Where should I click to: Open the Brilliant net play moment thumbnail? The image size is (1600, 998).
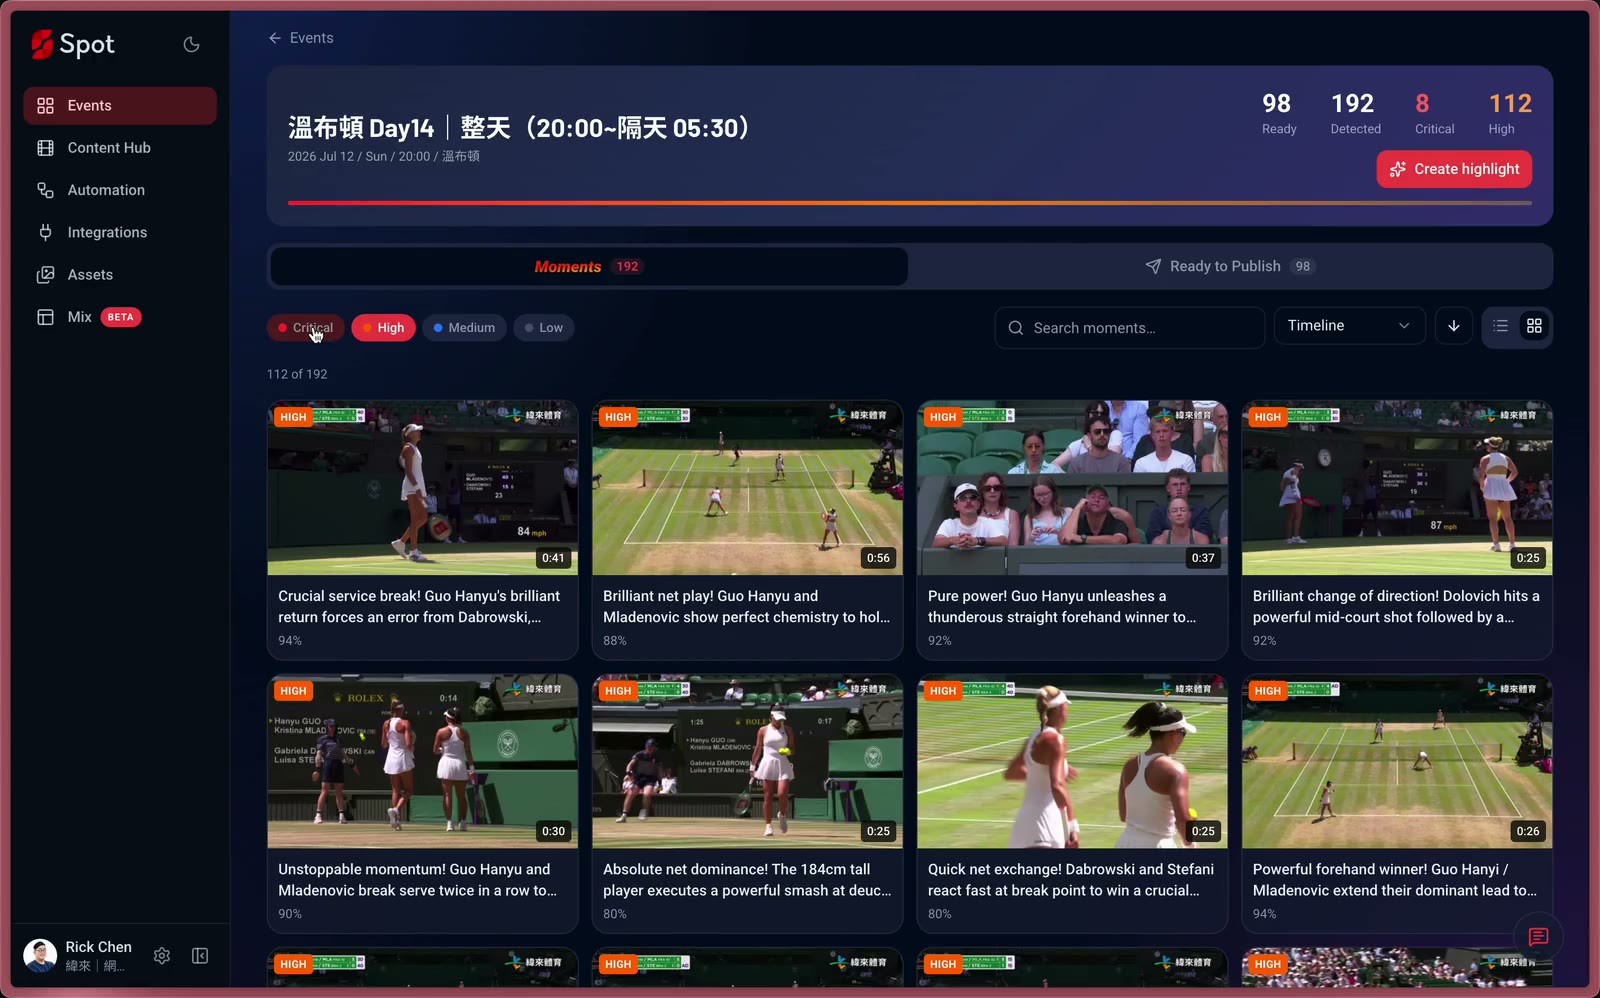(x=747, y=488)
